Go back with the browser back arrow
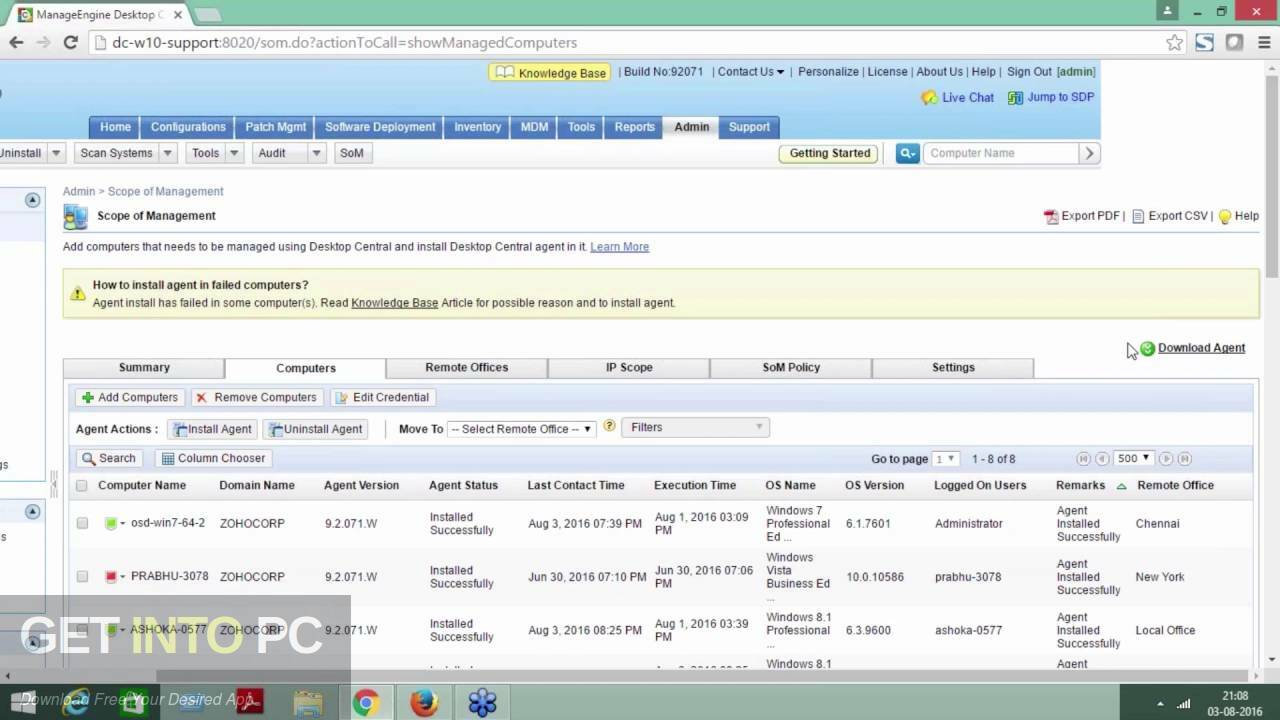The width and height of the screenshot is (1280, 720). click(x=16, y=42)
